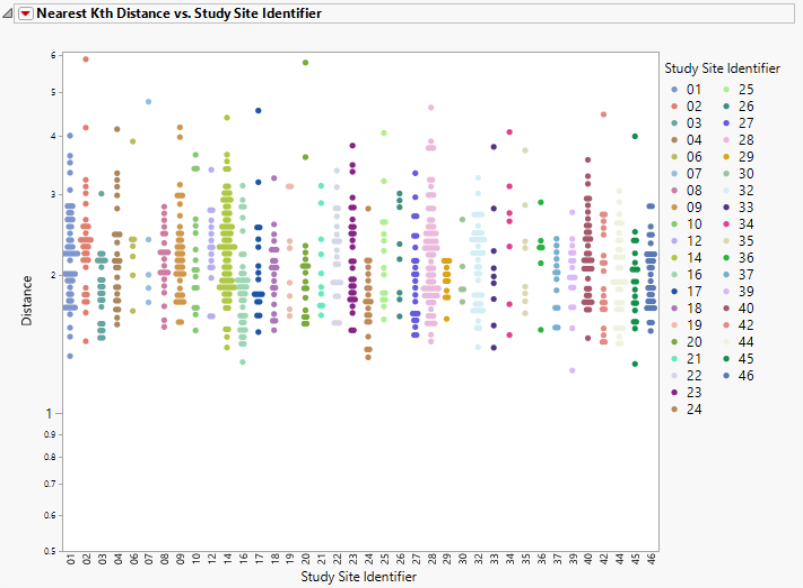Click the Study Site Identifier x-axis label
The image size is (803, 588).
(358, 577)
